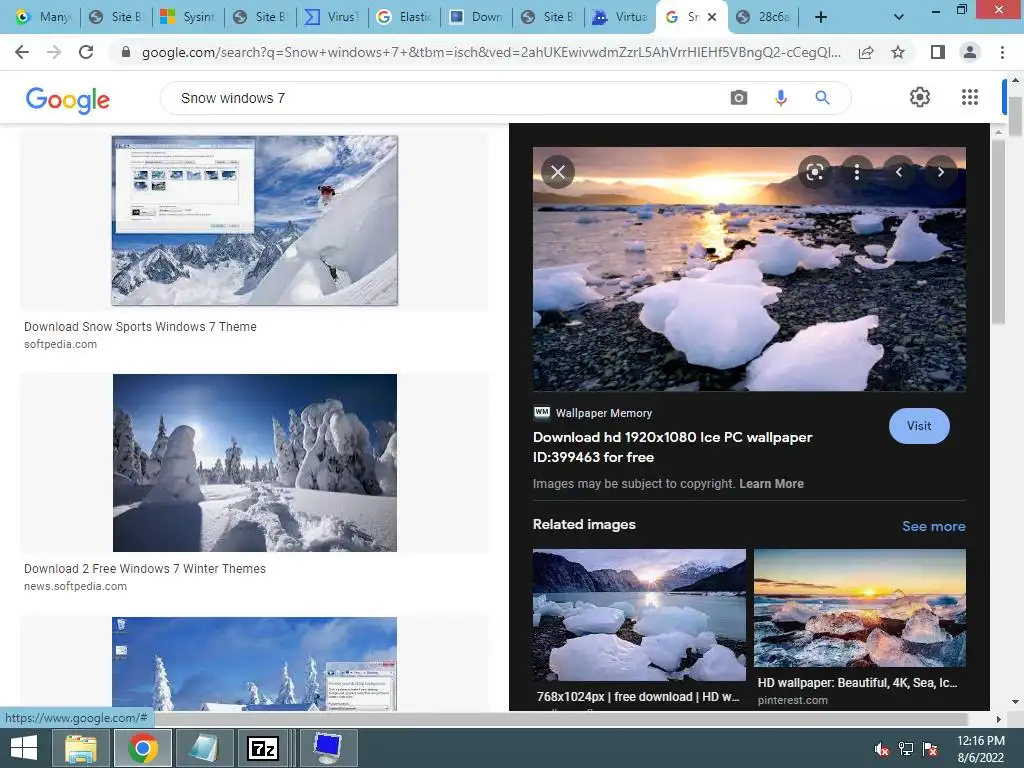Viewport: 1024px width, 768px height.
Task: Switch to the 28c6 tab
Action: point(763,17)
